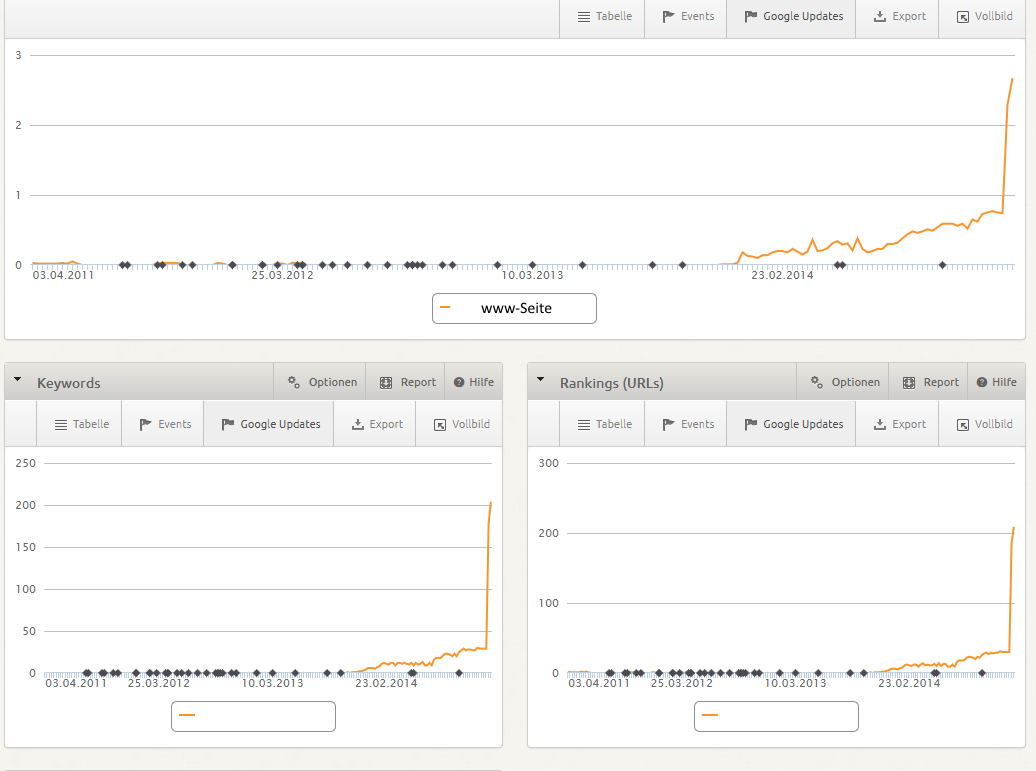Toggle the www-Seite series in the legend
1036x771 pixels.
tap(513, 308)
